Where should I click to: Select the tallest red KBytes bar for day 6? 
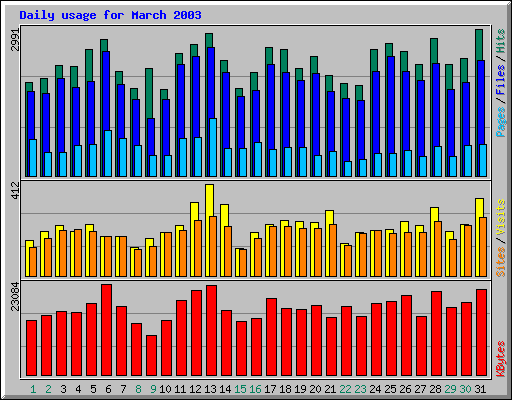click(107, 330)
